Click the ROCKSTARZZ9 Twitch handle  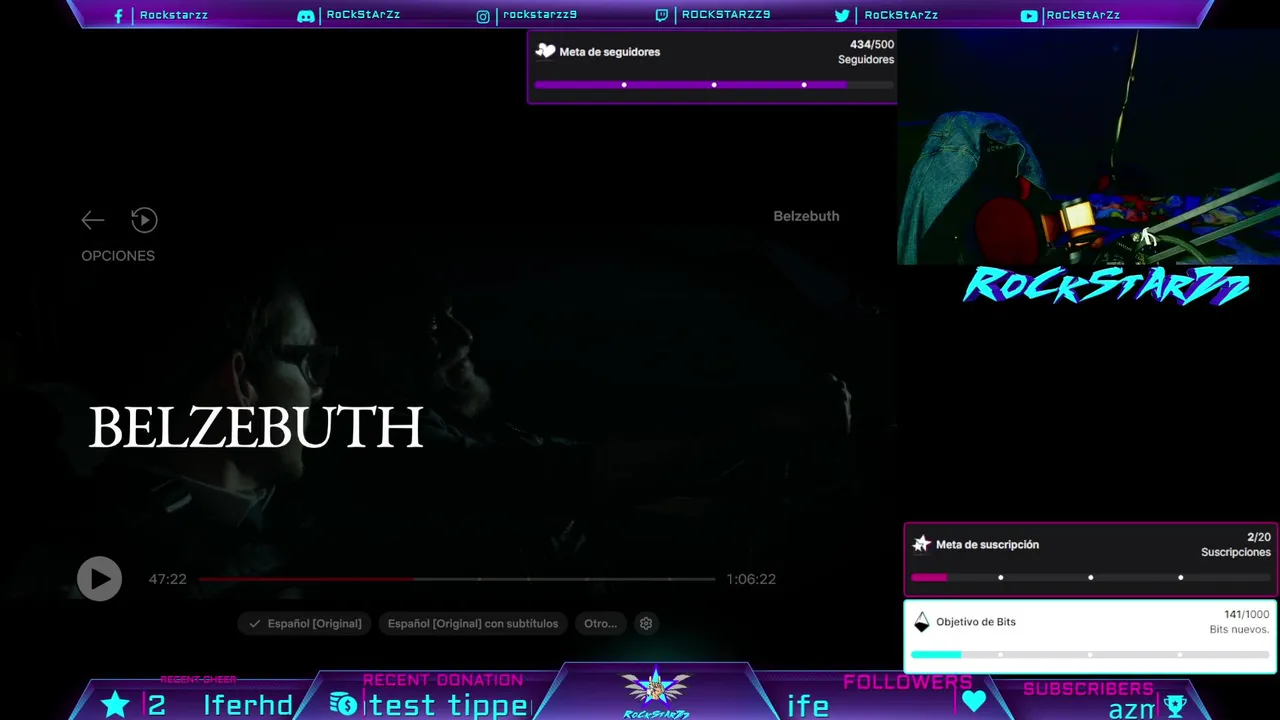(x=726, y=15)
